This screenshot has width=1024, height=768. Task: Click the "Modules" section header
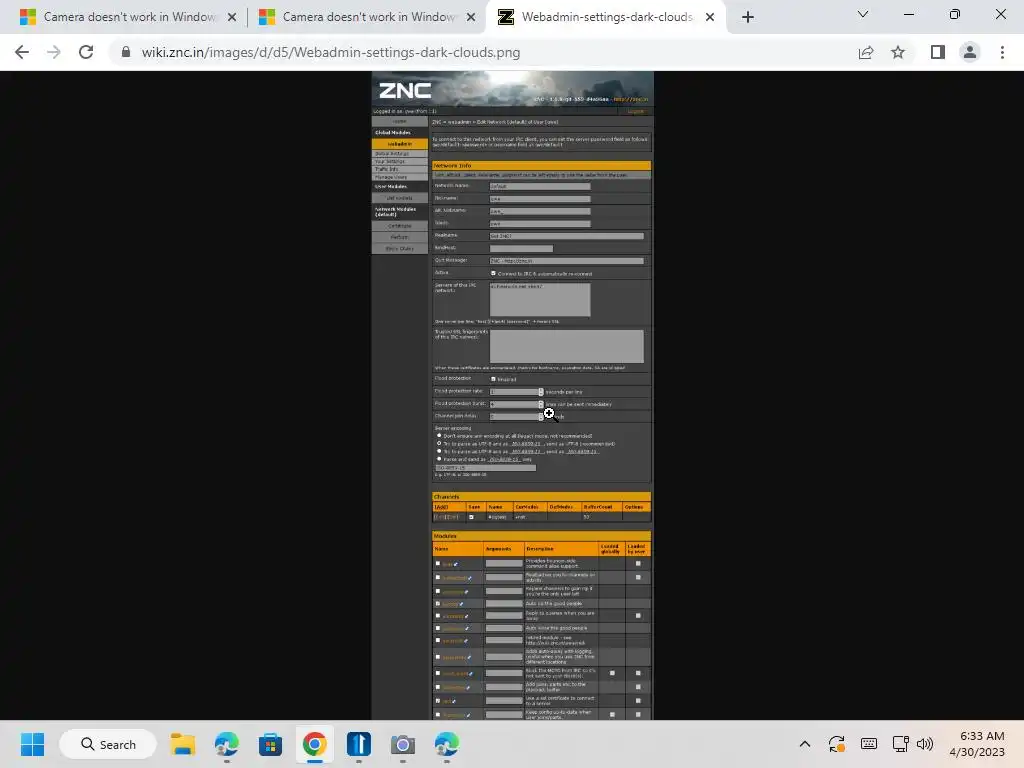pos(541,536)
